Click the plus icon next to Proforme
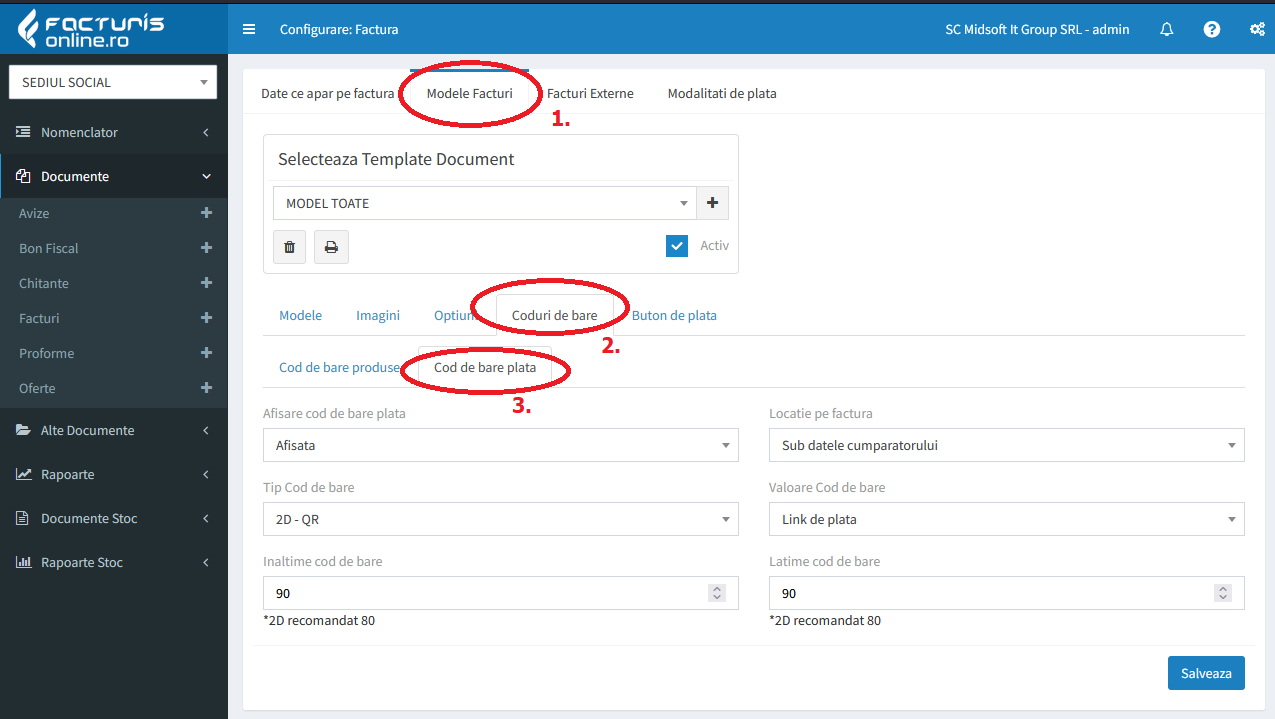Image resolution: width=1275 pixels, height=719 pixels. click(x=206, y=353)
